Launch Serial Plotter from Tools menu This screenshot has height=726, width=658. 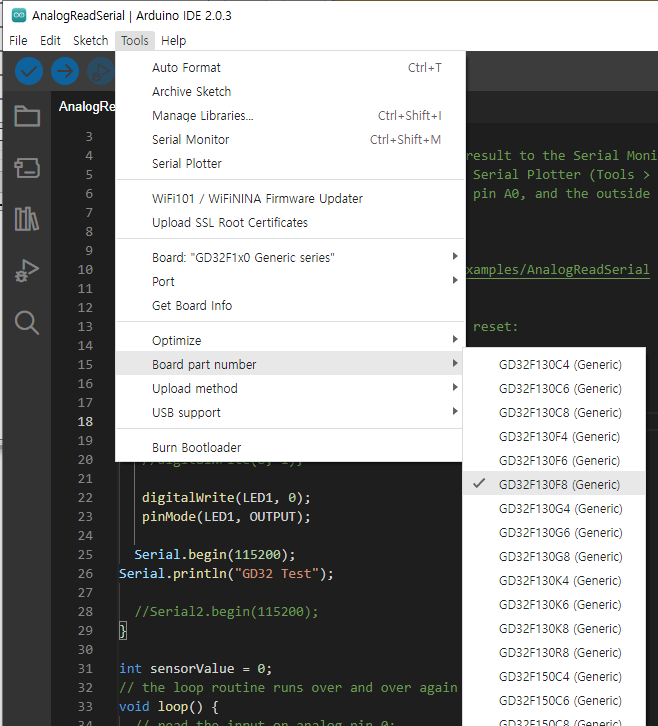pyautogui.click(x=290, y=164)
